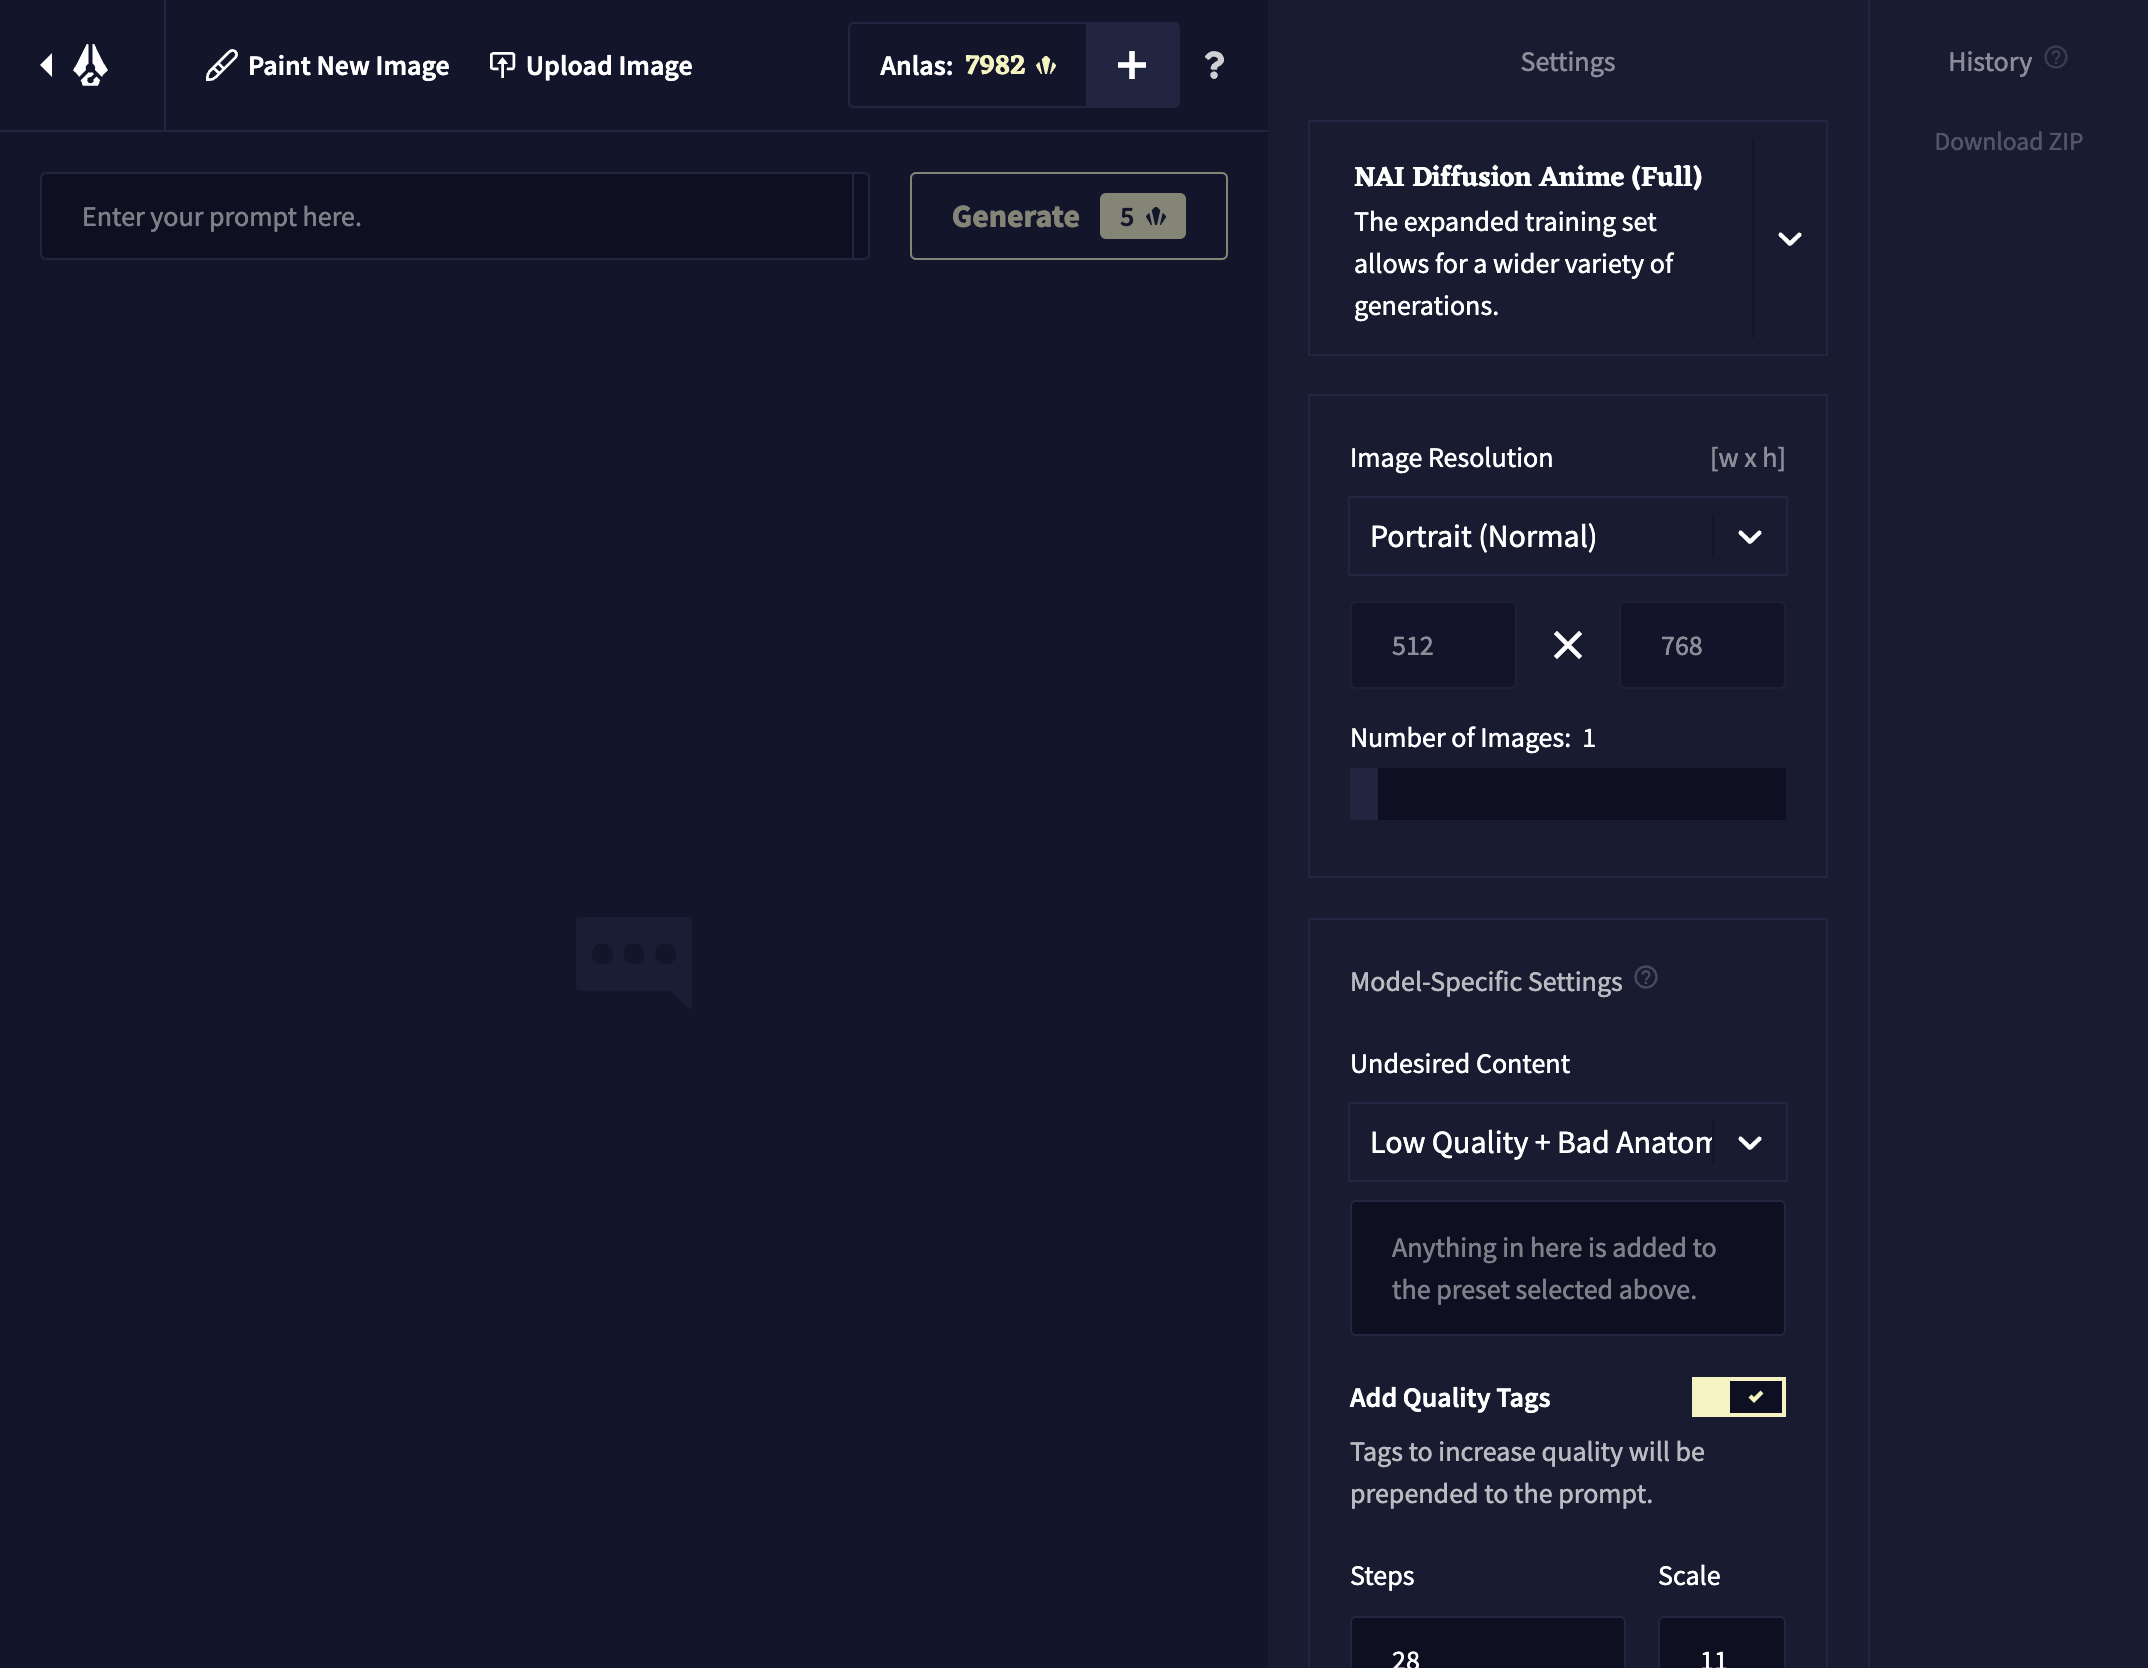The width and height of the screenshot is (2148, 1668).
Task: Click the plus icon to add Anlas
Action: 1132,65
